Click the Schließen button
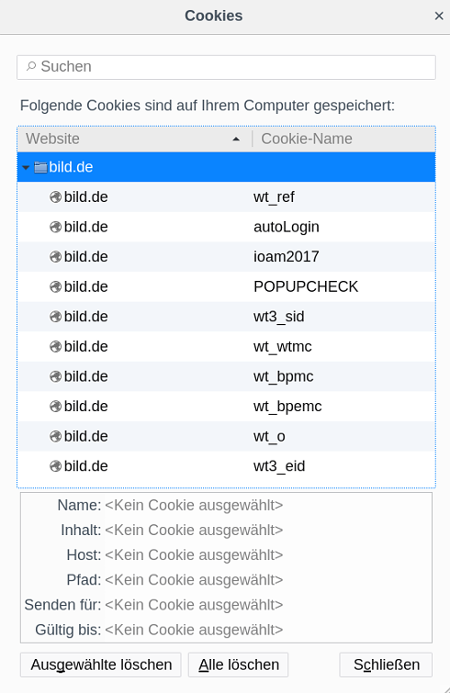450x693 pixels. coord(386,665)
